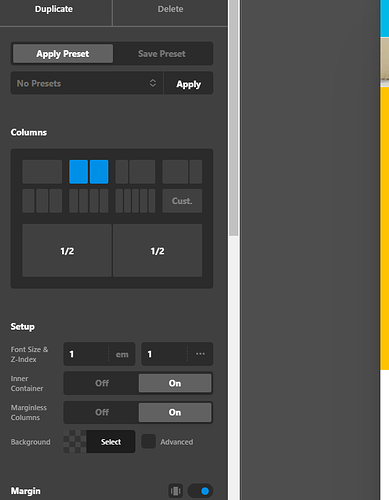389x500 pixels.
Task: Turn Inner Container Off
Action: point(102,383)
